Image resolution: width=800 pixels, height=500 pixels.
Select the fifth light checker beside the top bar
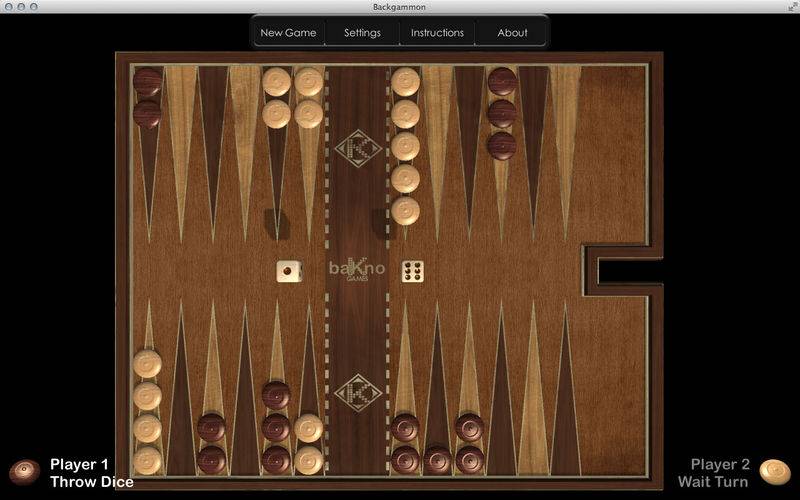406,211
